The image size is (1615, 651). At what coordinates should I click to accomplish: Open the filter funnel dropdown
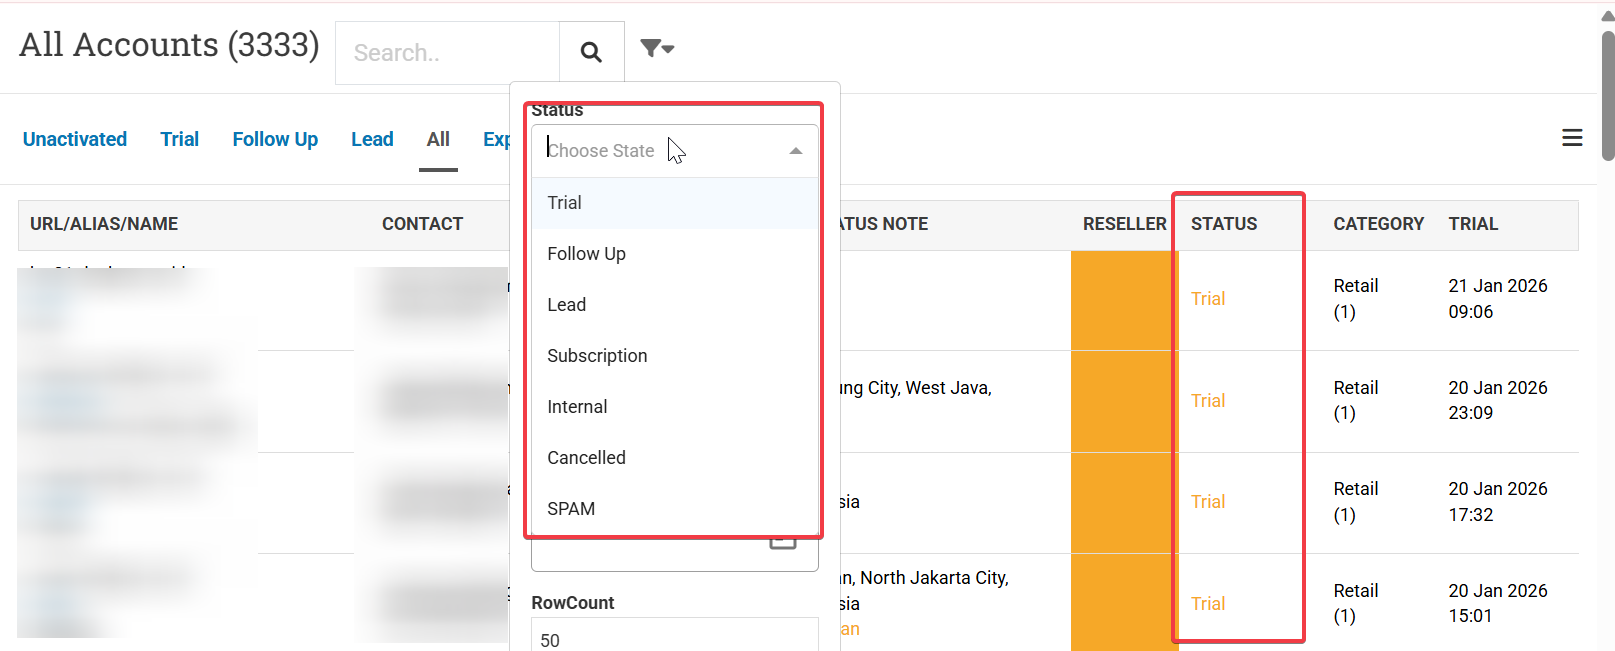[x=657, y=48]
